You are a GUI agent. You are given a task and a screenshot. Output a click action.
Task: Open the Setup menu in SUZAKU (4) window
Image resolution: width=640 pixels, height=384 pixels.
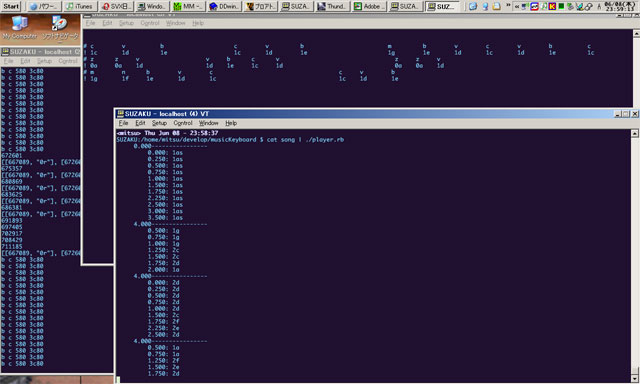click(159, 123)
